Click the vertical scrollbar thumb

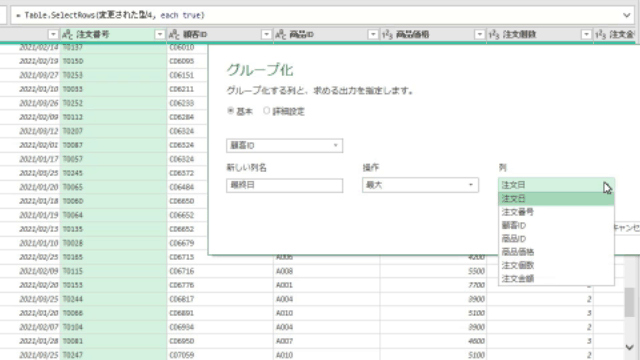630,302
